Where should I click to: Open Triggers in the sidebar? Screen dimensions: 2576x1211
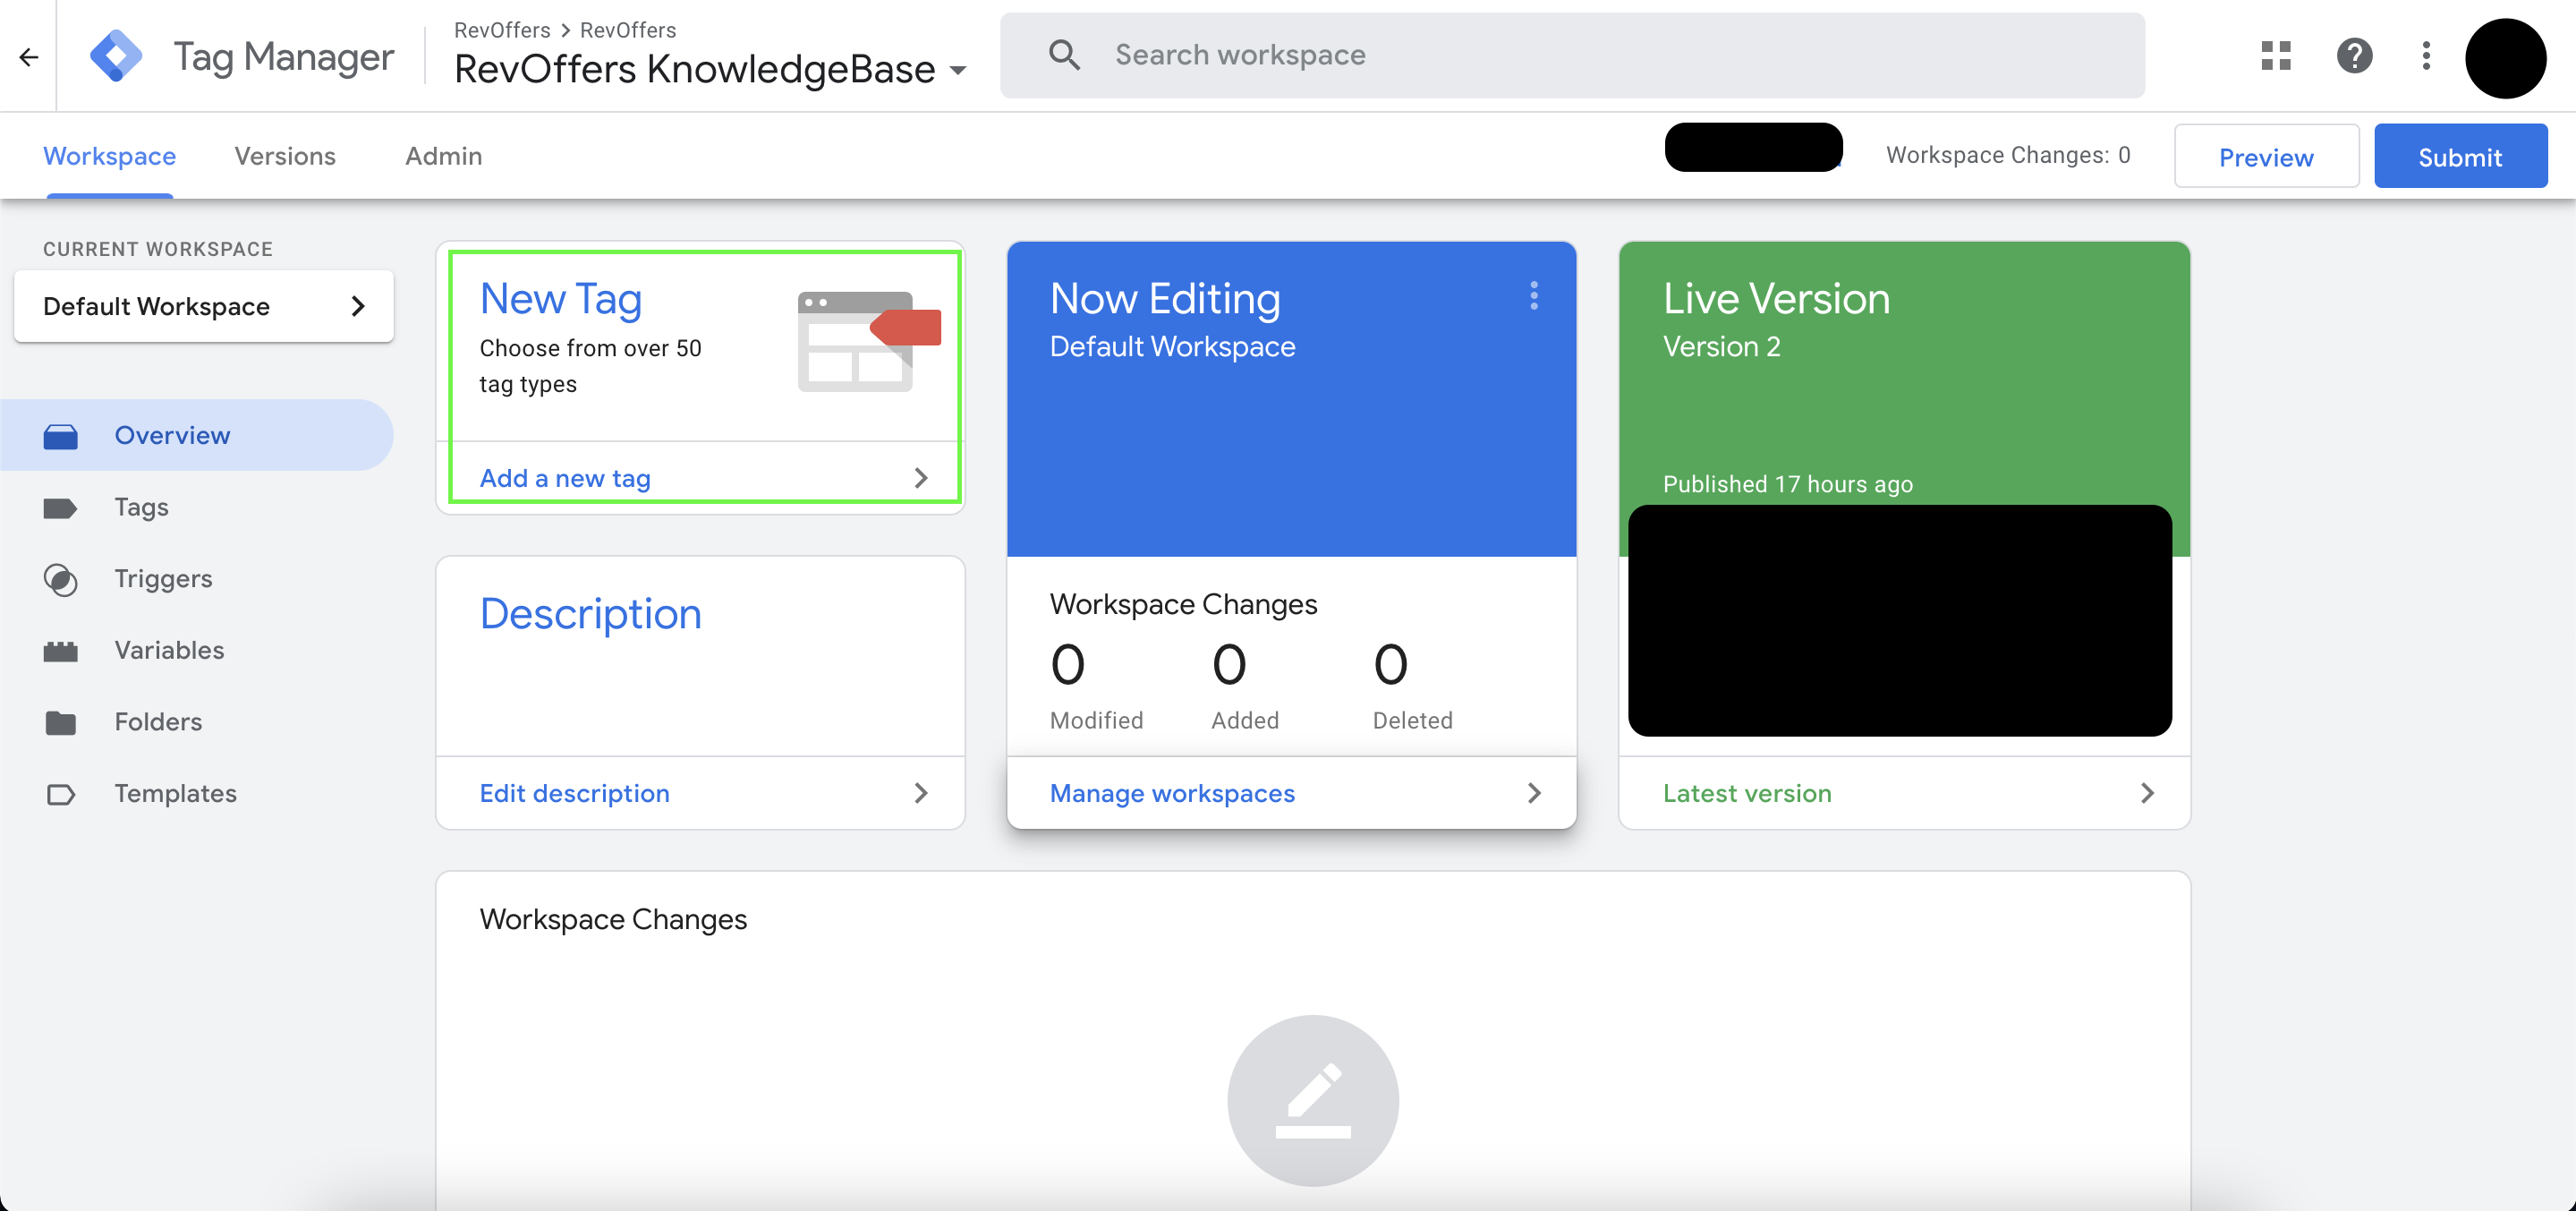[197, 579]
